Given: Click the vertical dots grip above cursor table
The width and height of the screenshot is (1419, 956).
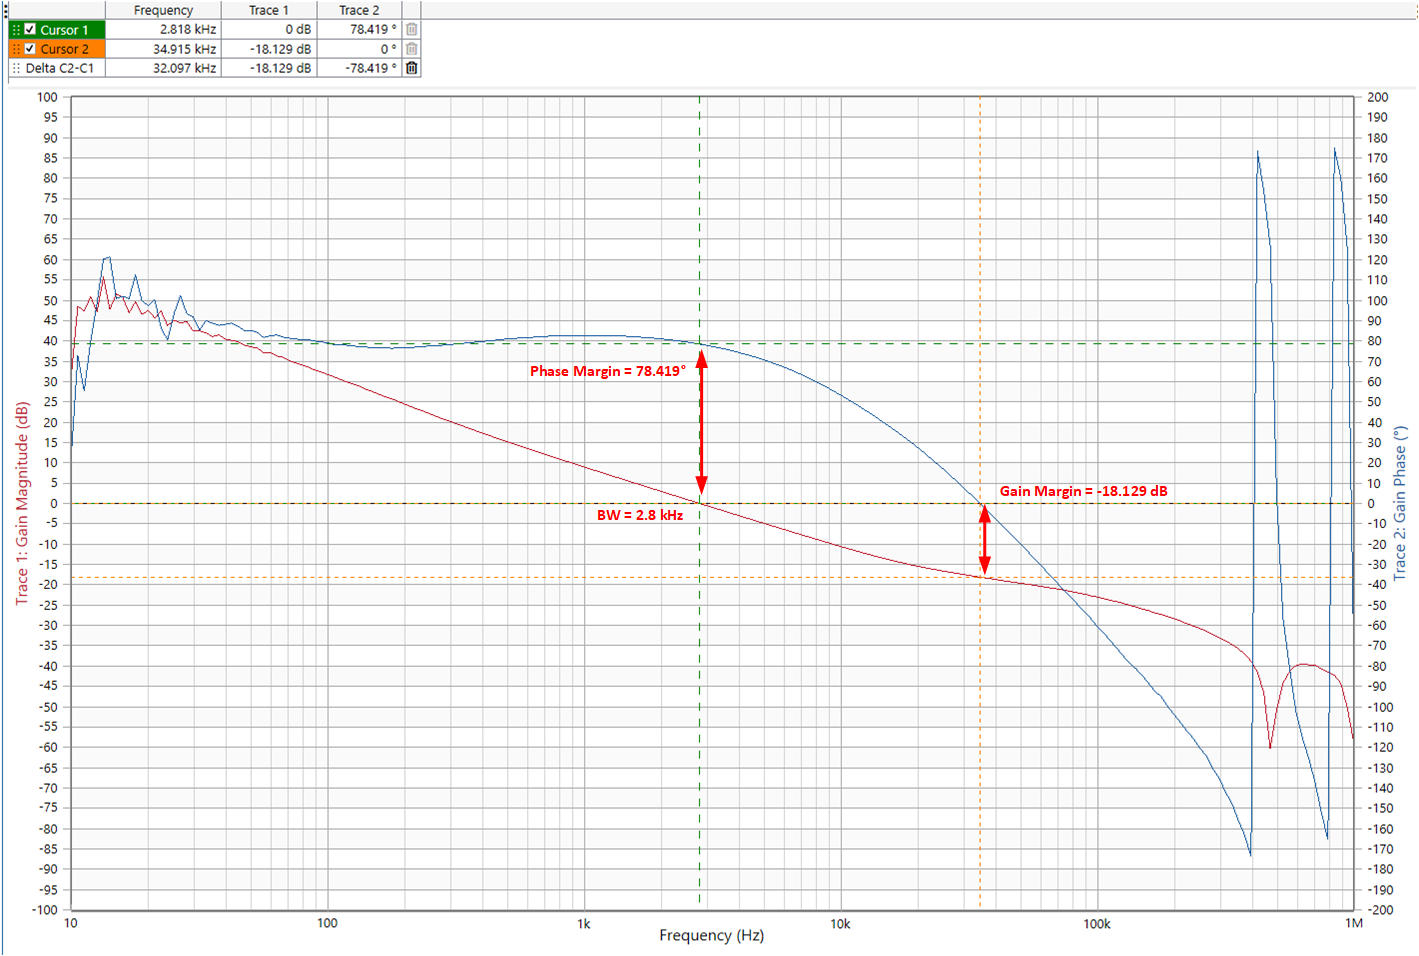Looking at the screenshot, I should click(5, 10).
